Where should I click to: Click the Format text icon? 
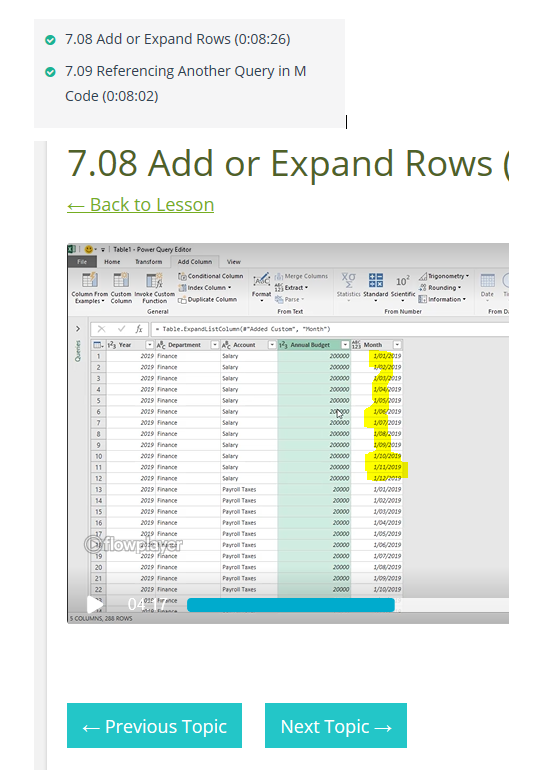coord(262,280)
